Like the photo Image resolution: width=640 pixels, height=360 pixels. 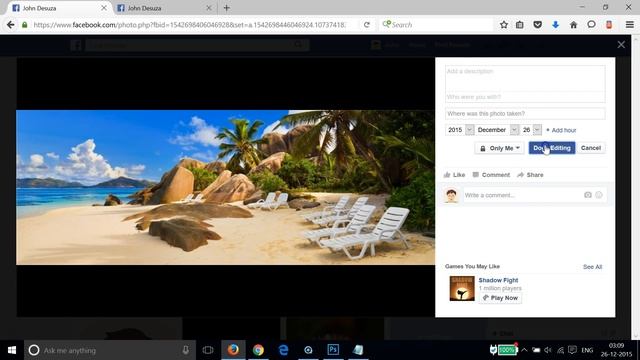(x=454, y=175)
